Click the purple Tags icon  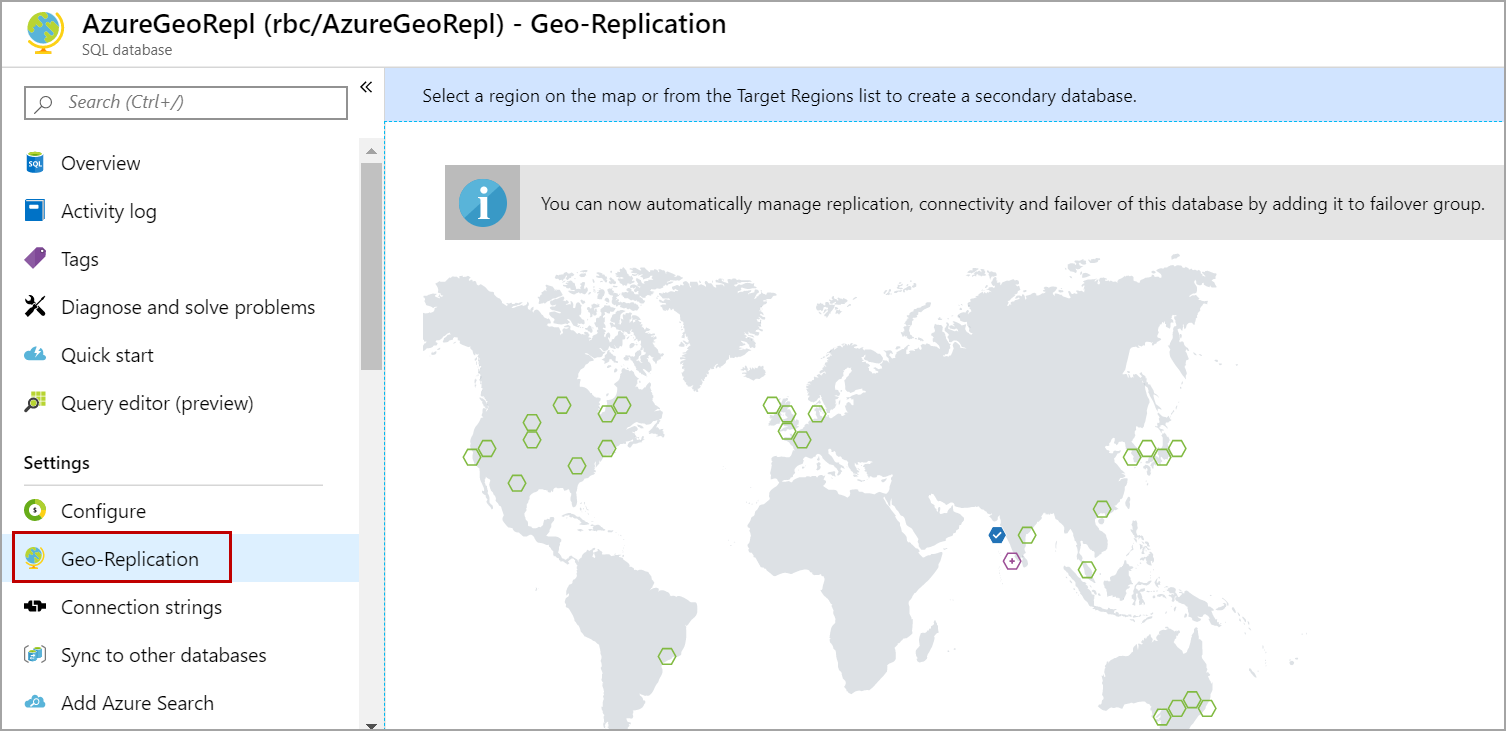[x=35, y=259]
